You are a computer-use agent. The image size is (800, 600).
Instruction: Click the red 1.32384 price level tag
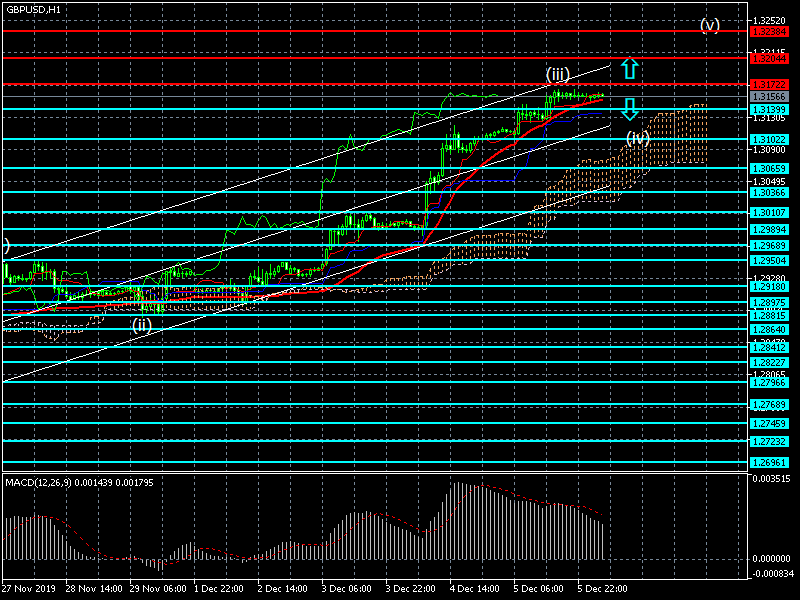pyautogui.click(x=769, y=32)
